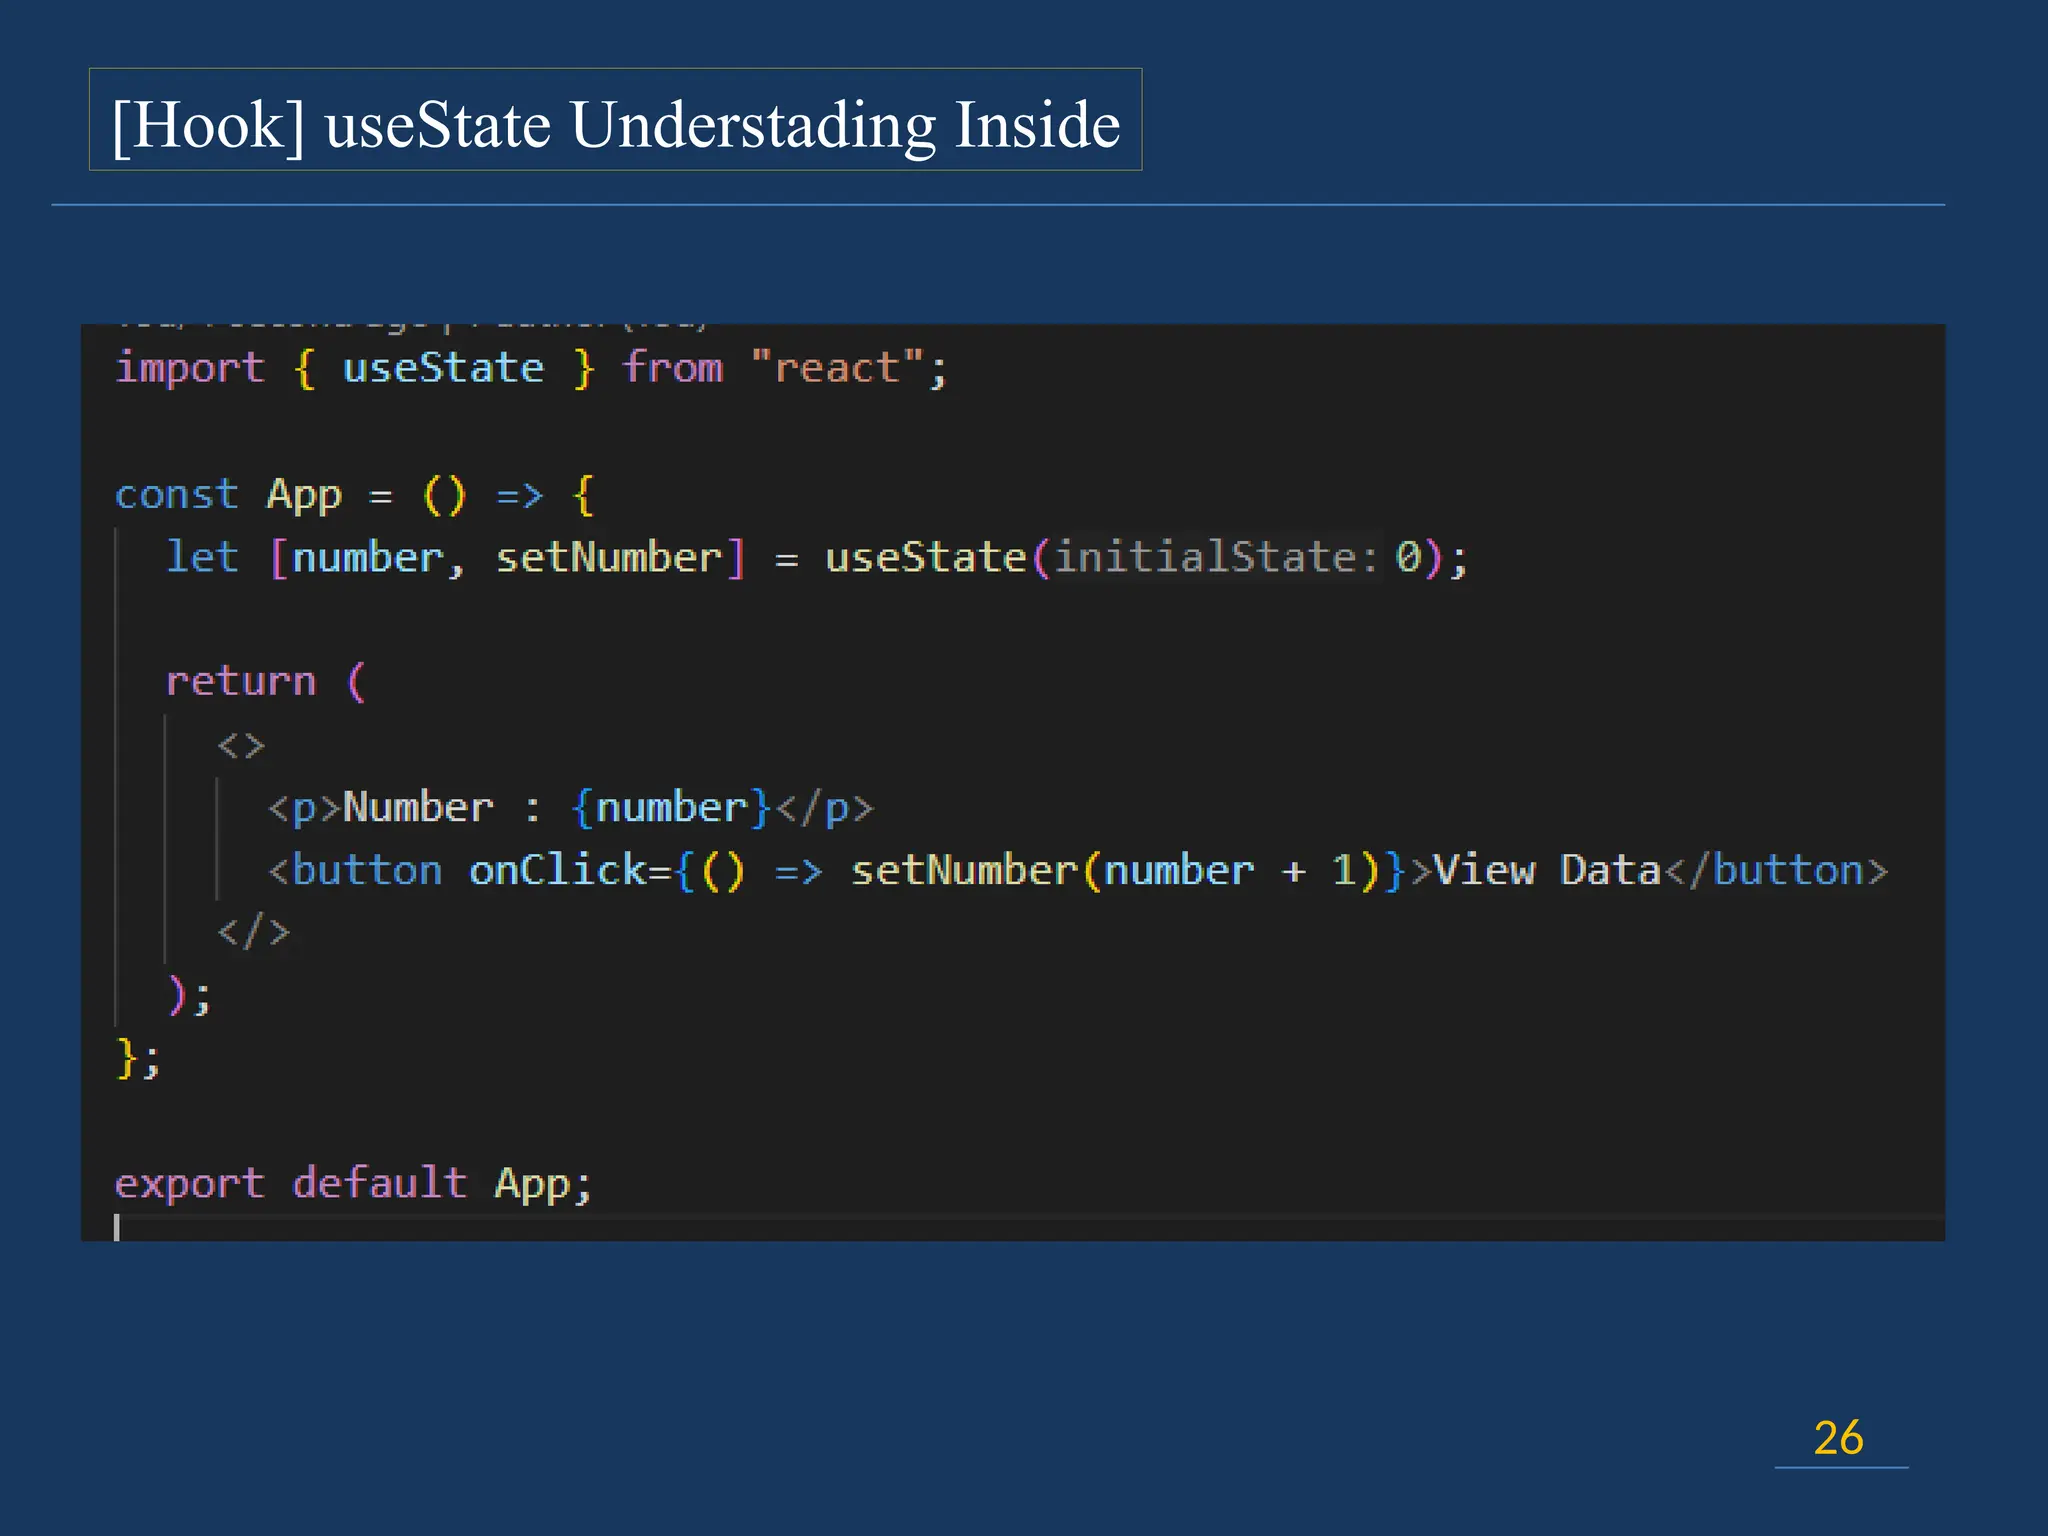This screenshot has height=1536, width=2048.
Task: Click 'let' keyword in the declaration
Action: click(x=203, y=558)
